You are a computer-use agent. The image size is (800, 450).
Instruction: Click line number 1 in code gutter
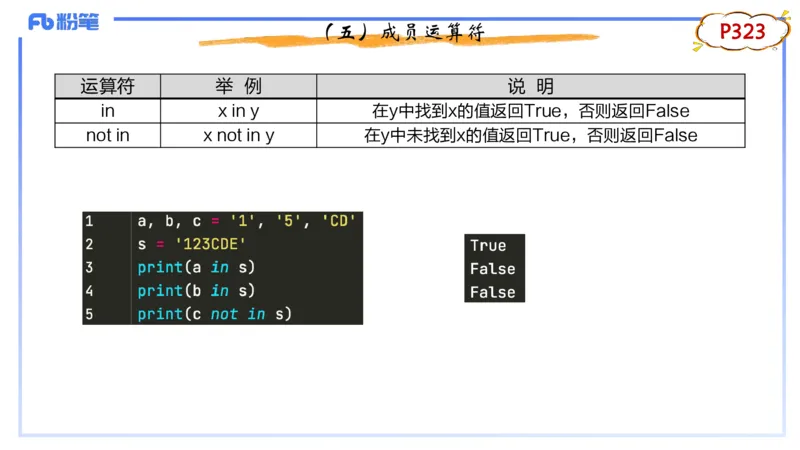click(x=89, y=221)
